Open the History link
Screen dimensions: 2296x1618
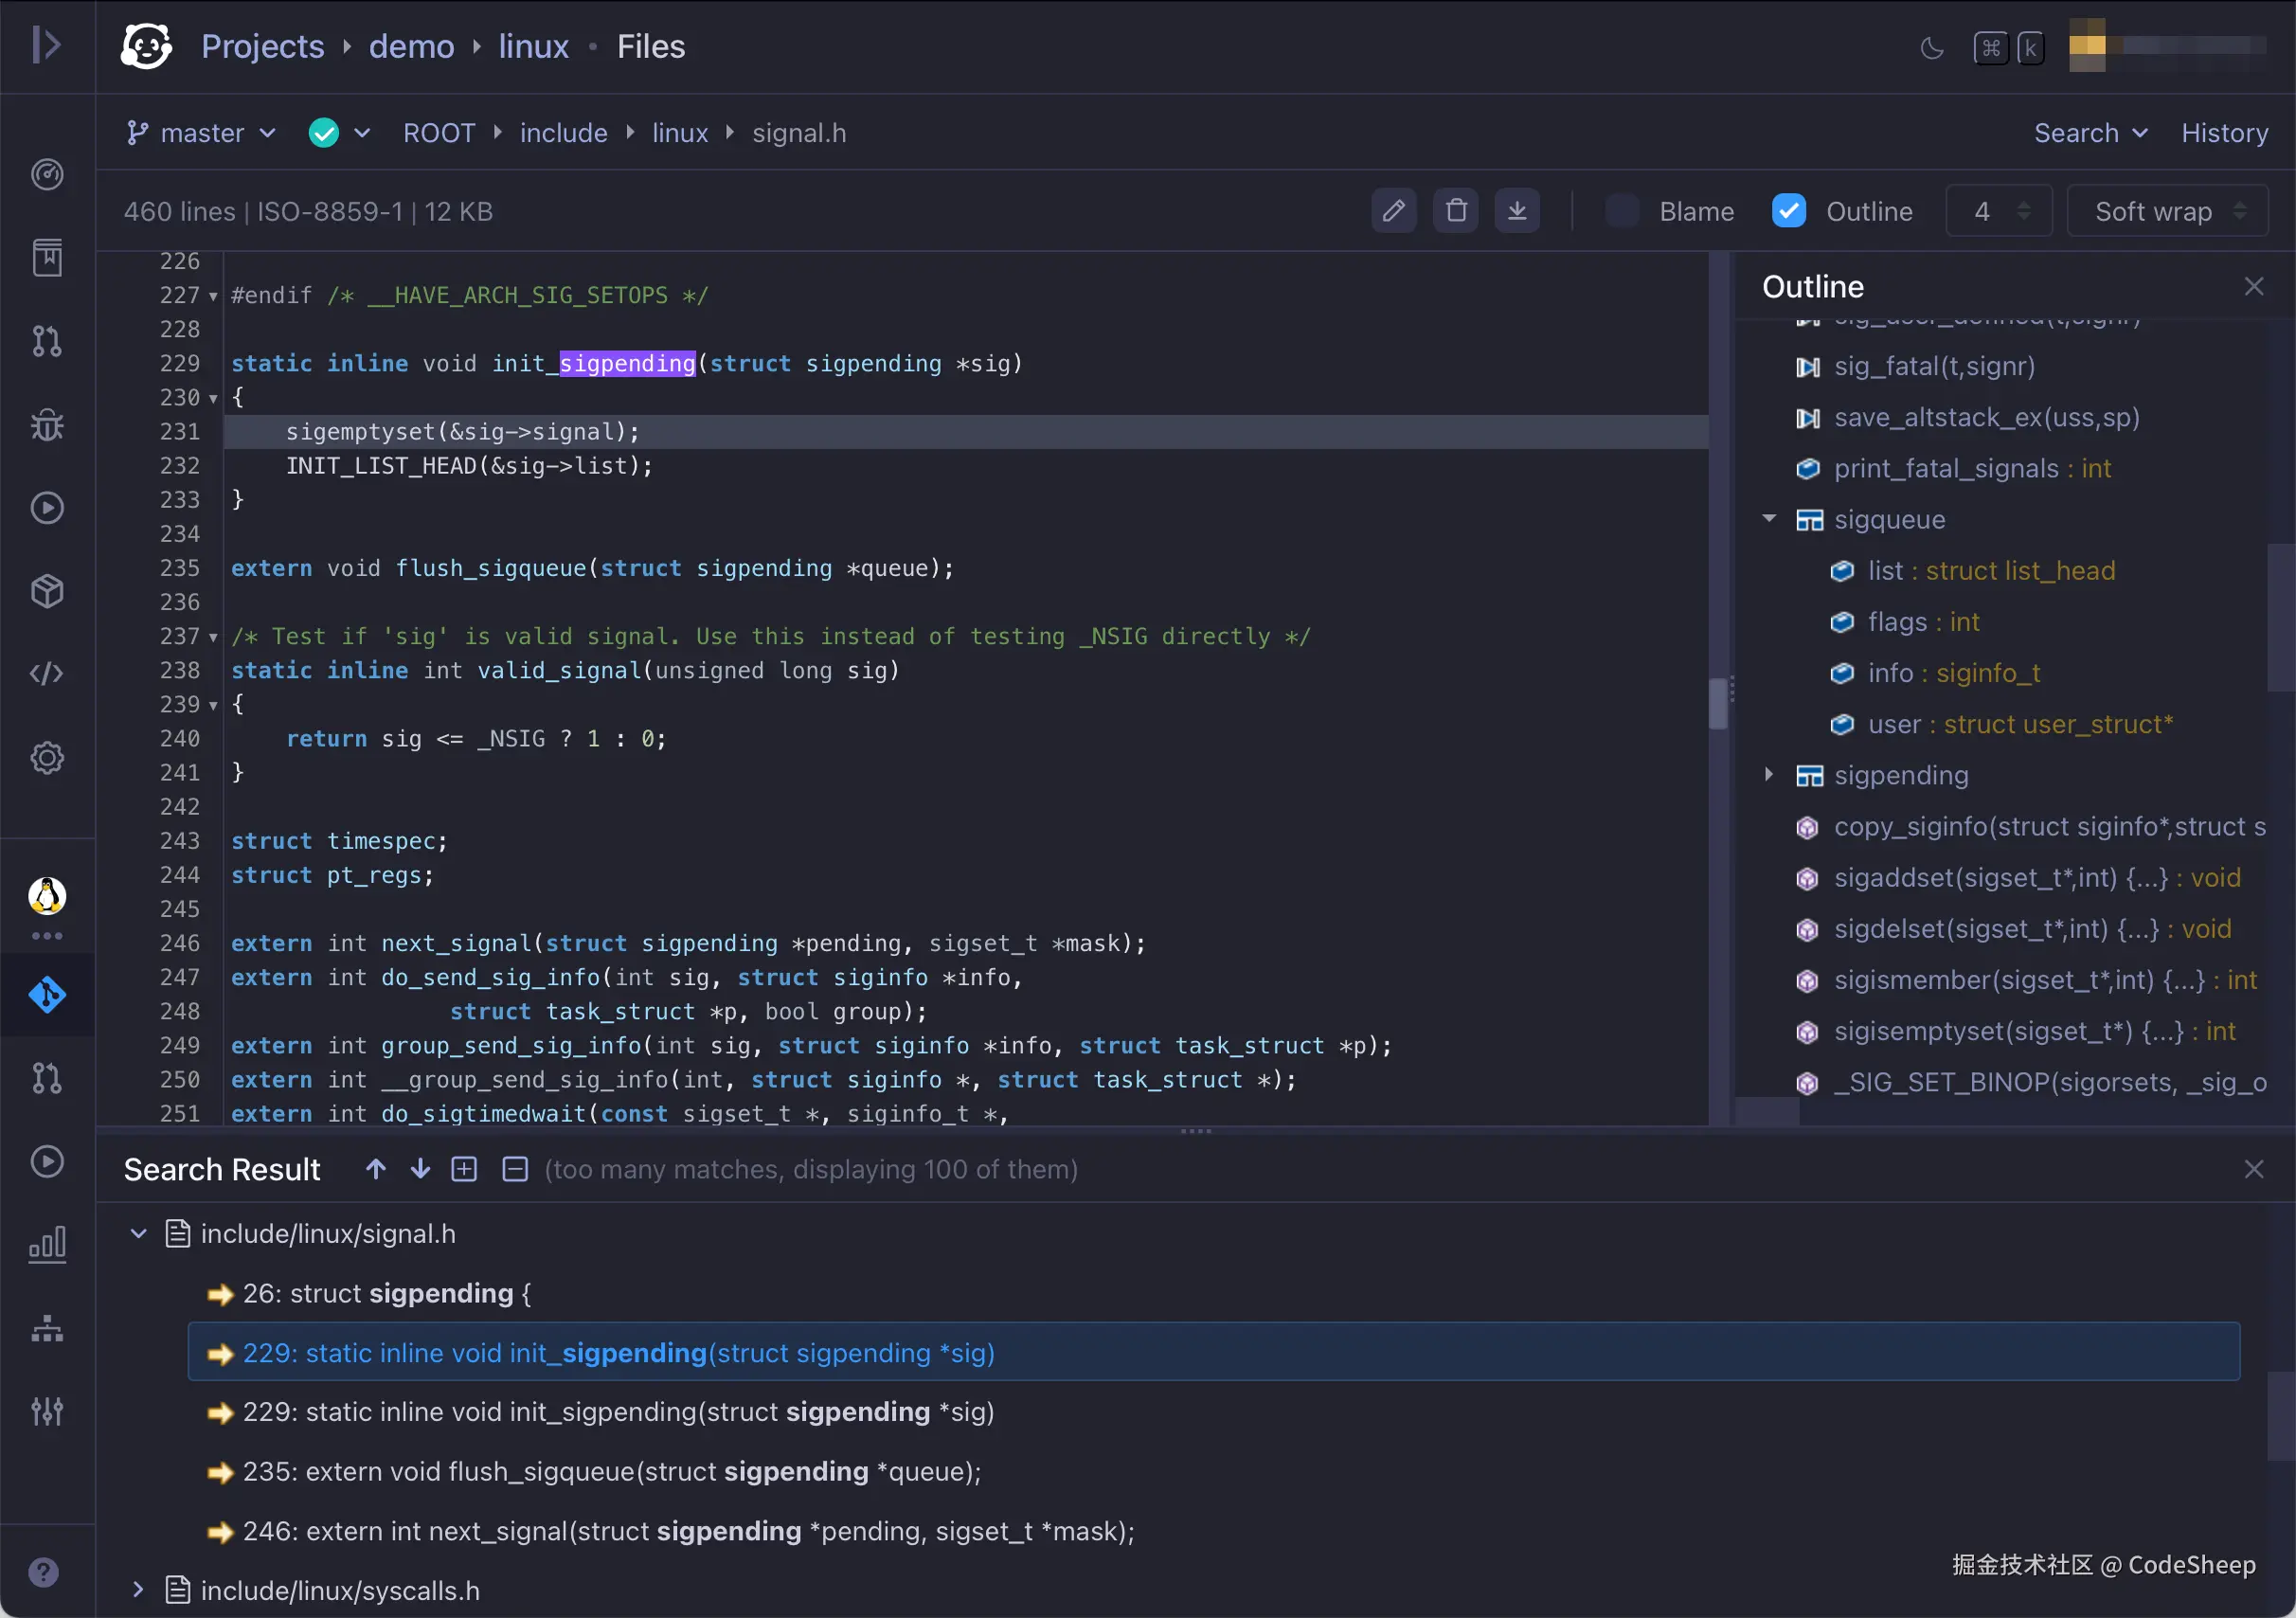(x=2223, y=133)
